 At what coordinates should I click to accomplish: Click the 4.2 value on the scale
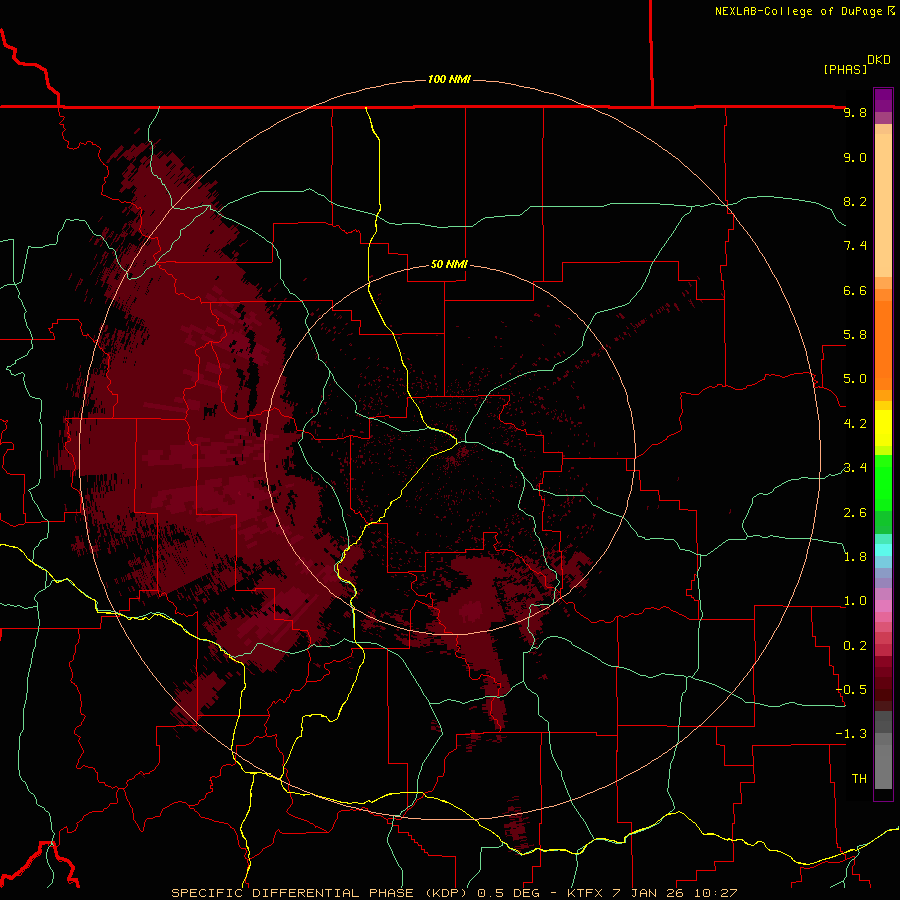(x=855, y=424)
